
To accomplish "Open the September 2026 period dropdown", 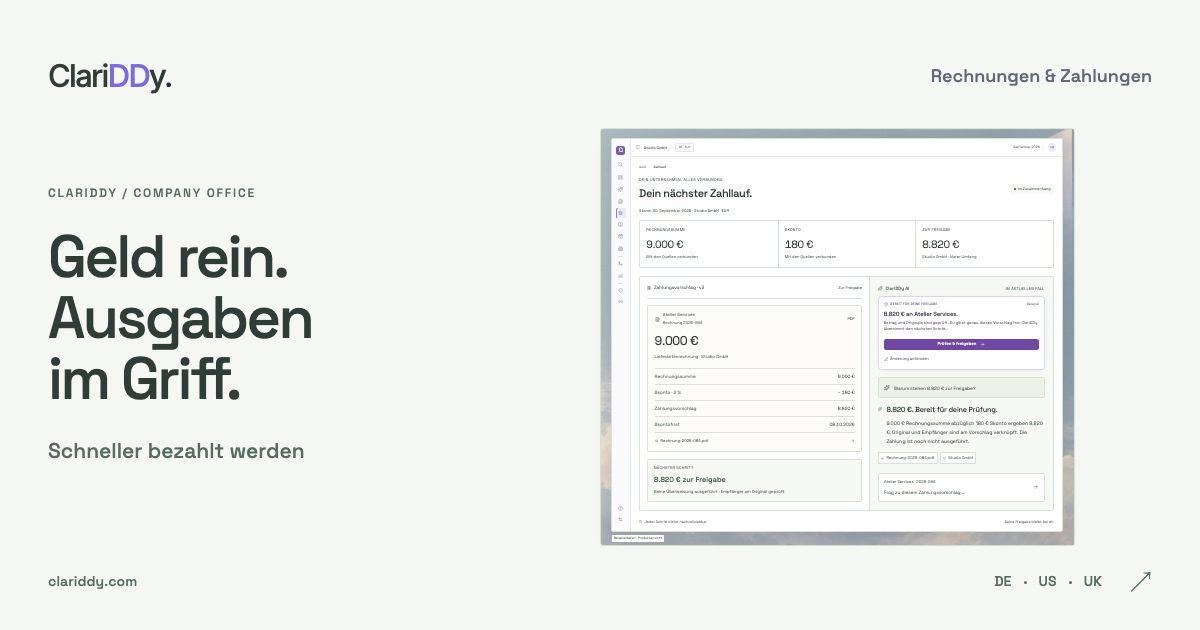I will coord(1027,147).
